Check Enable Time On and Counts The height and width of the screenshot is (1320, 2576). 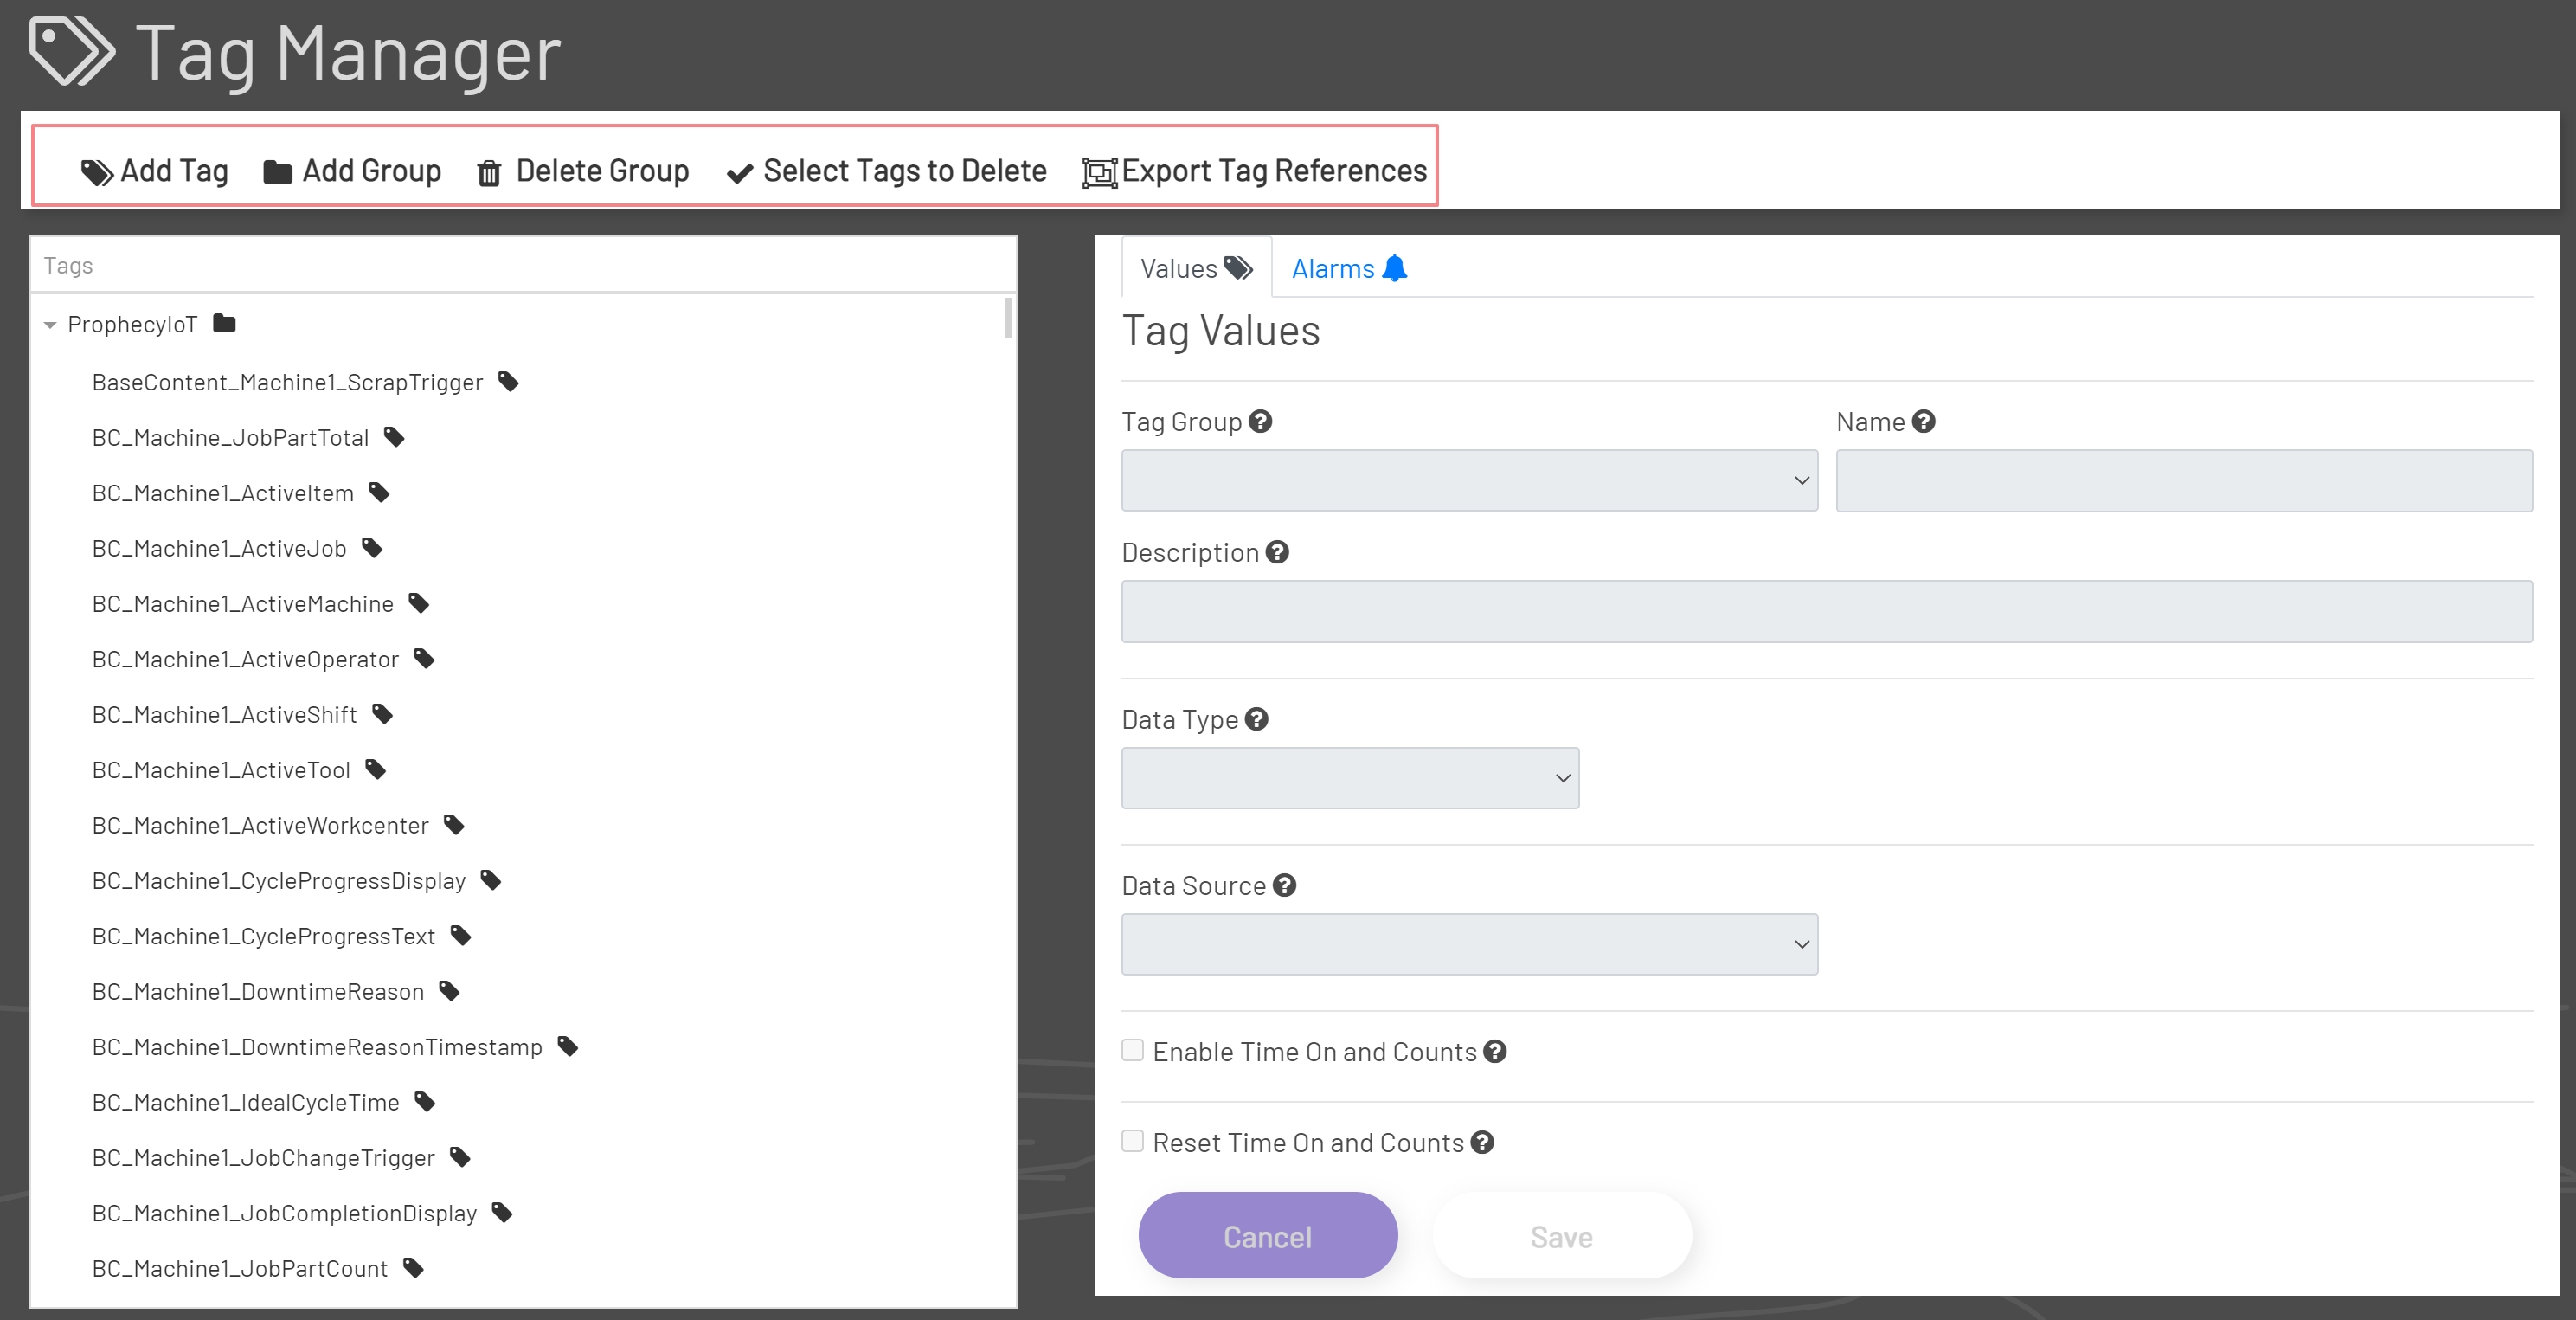pyautogui.click(x=1132, y=1049)
